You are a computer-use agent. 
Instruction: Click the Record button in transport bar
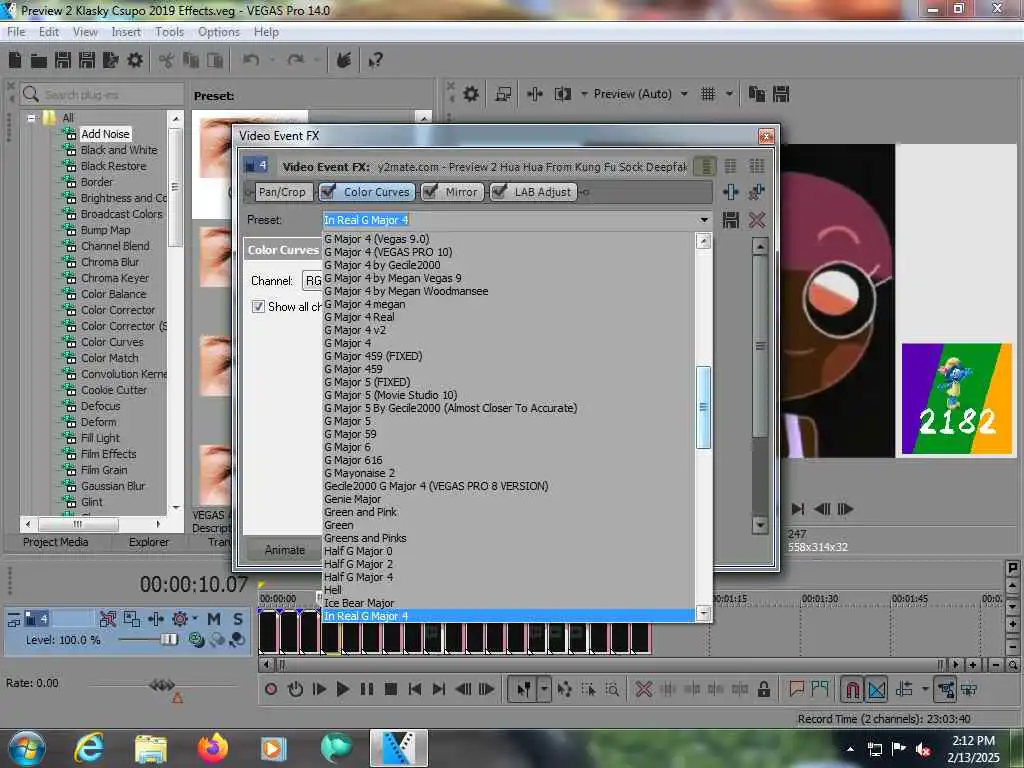(x=271, y=689)
